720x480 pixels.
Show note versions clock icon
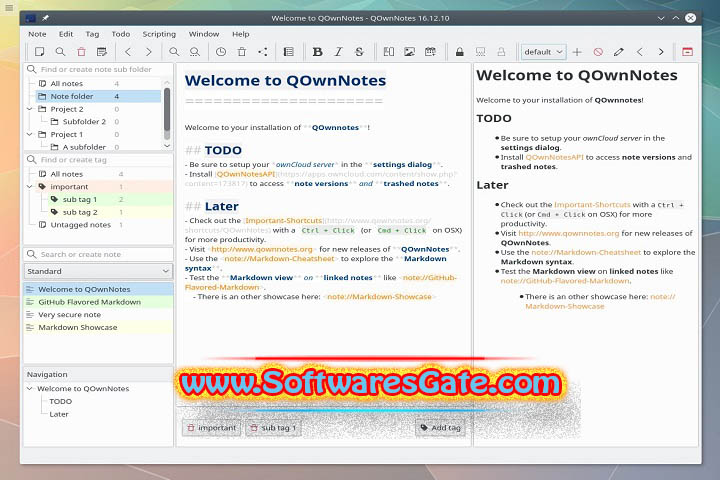(221, 52)
